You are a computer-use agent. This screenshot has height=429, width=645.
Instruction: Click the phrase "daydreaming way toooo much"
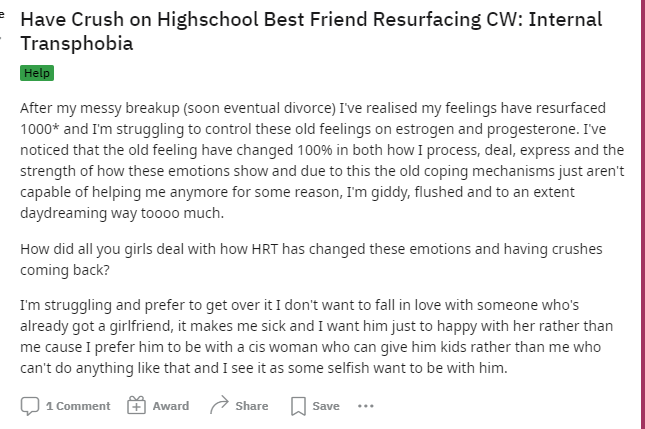[x=122, y=213]
